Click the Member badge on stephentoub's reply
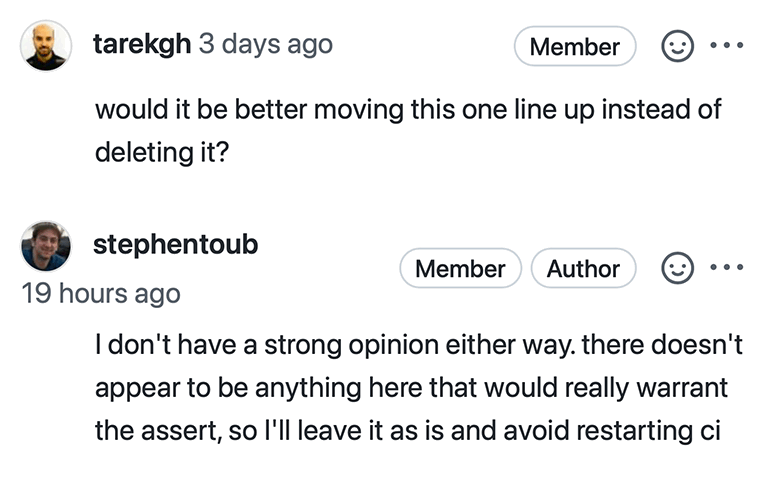 (460, 269)
